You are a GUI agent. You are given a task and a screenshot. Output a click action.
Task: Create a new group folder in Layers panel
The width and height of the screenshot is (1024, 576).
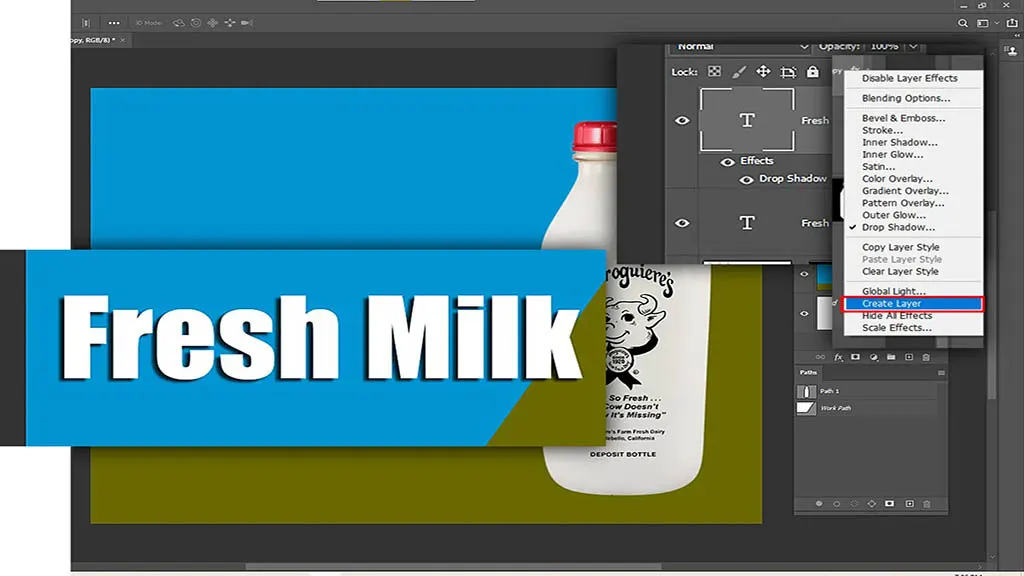coord(891,357)
